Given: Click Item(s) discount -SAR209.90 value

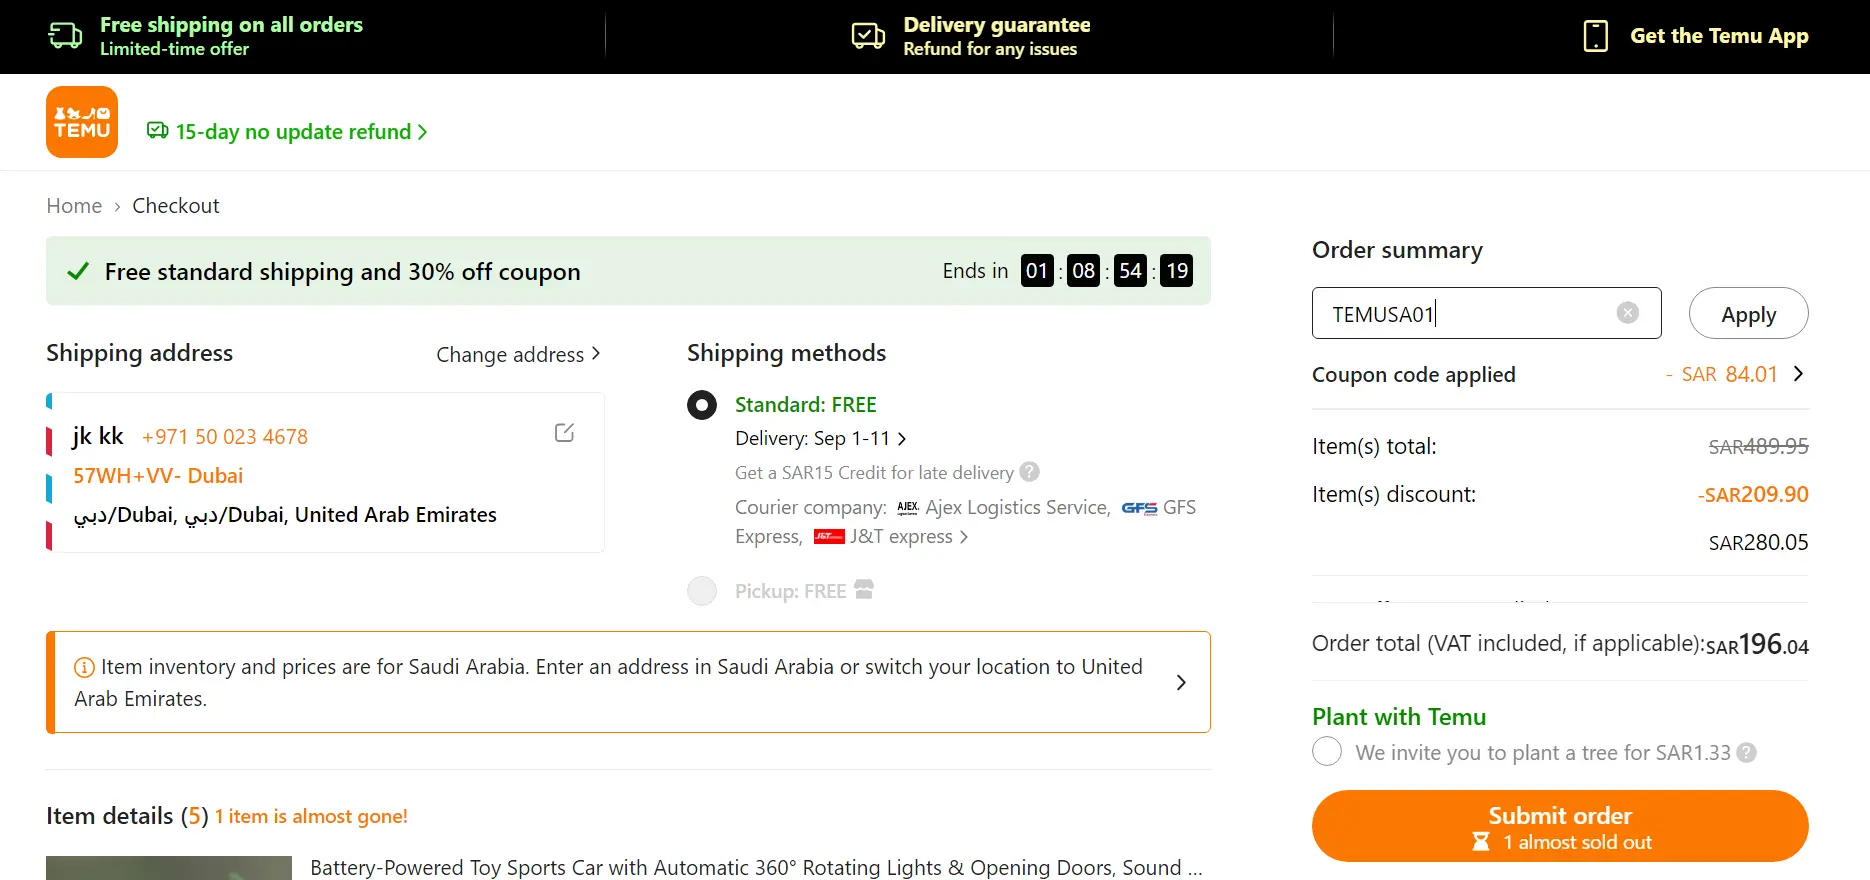Looking at the screenshot, I should coord(1752,494).
